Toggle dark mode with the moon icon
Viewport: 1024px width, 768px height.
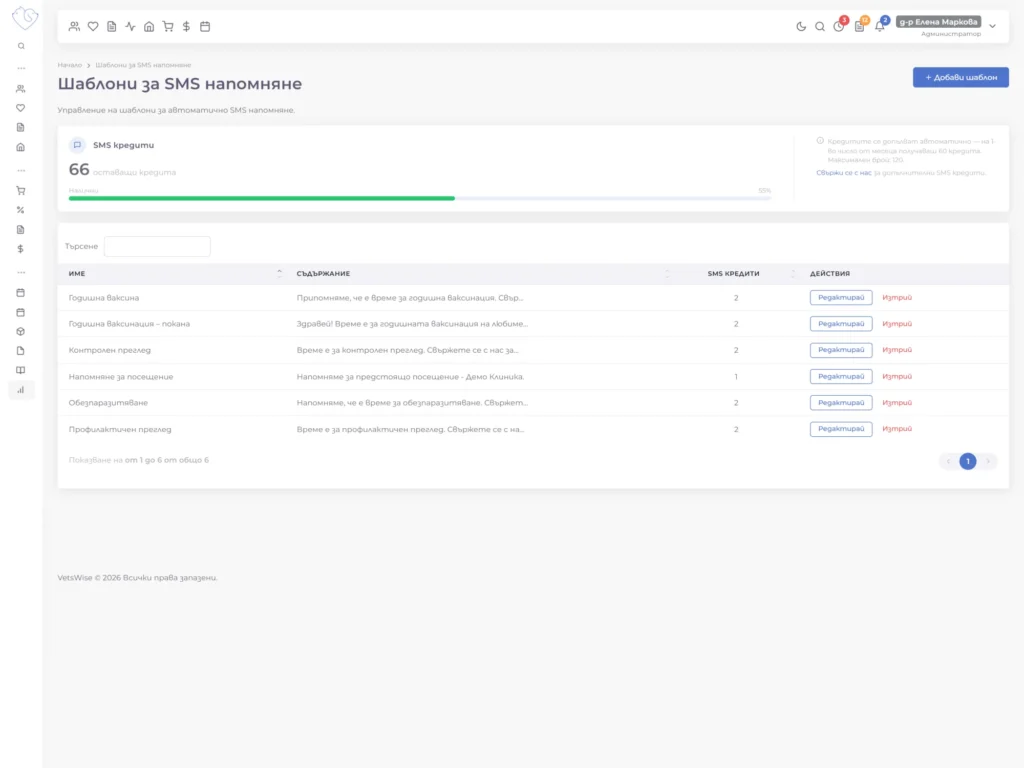click(x=801, y=27)
